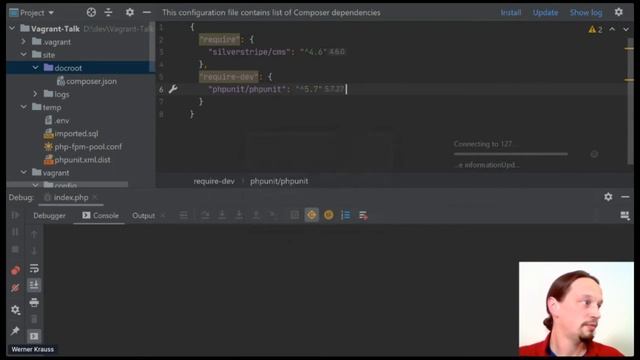The height and width of the screenshot is (360, 640).
Task: Click the blue list icon in debug toolbar
Action: [346, 215]
